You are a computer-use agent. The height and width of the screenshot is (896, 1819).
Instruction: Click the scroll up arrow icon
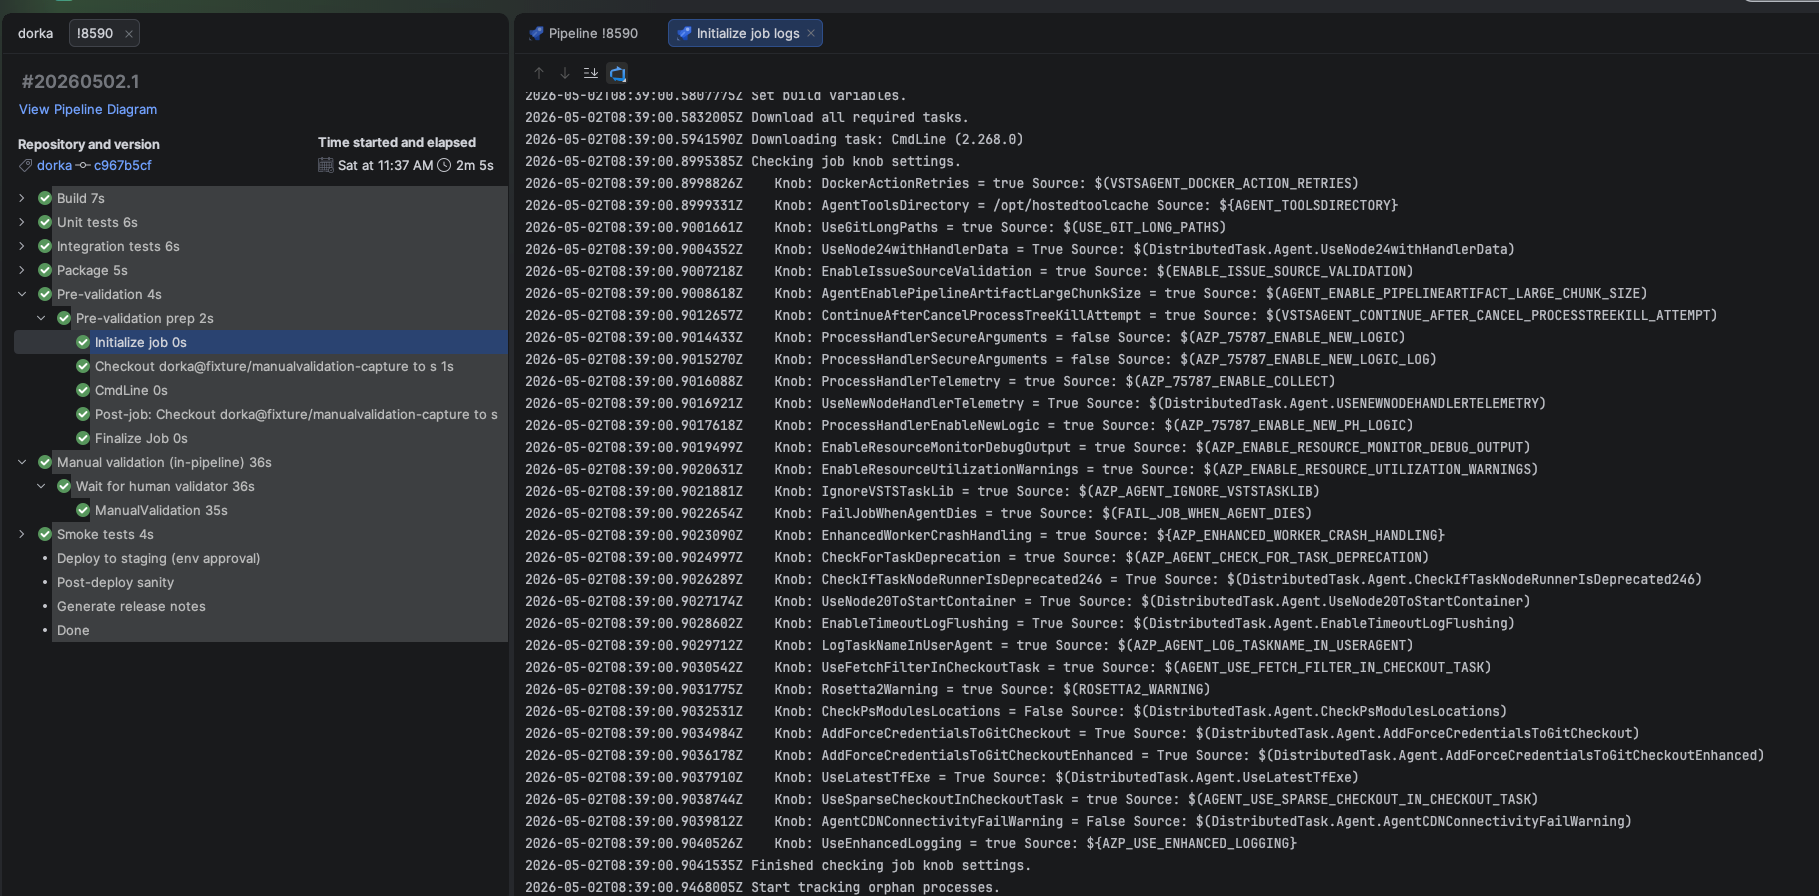click(539, 73)
